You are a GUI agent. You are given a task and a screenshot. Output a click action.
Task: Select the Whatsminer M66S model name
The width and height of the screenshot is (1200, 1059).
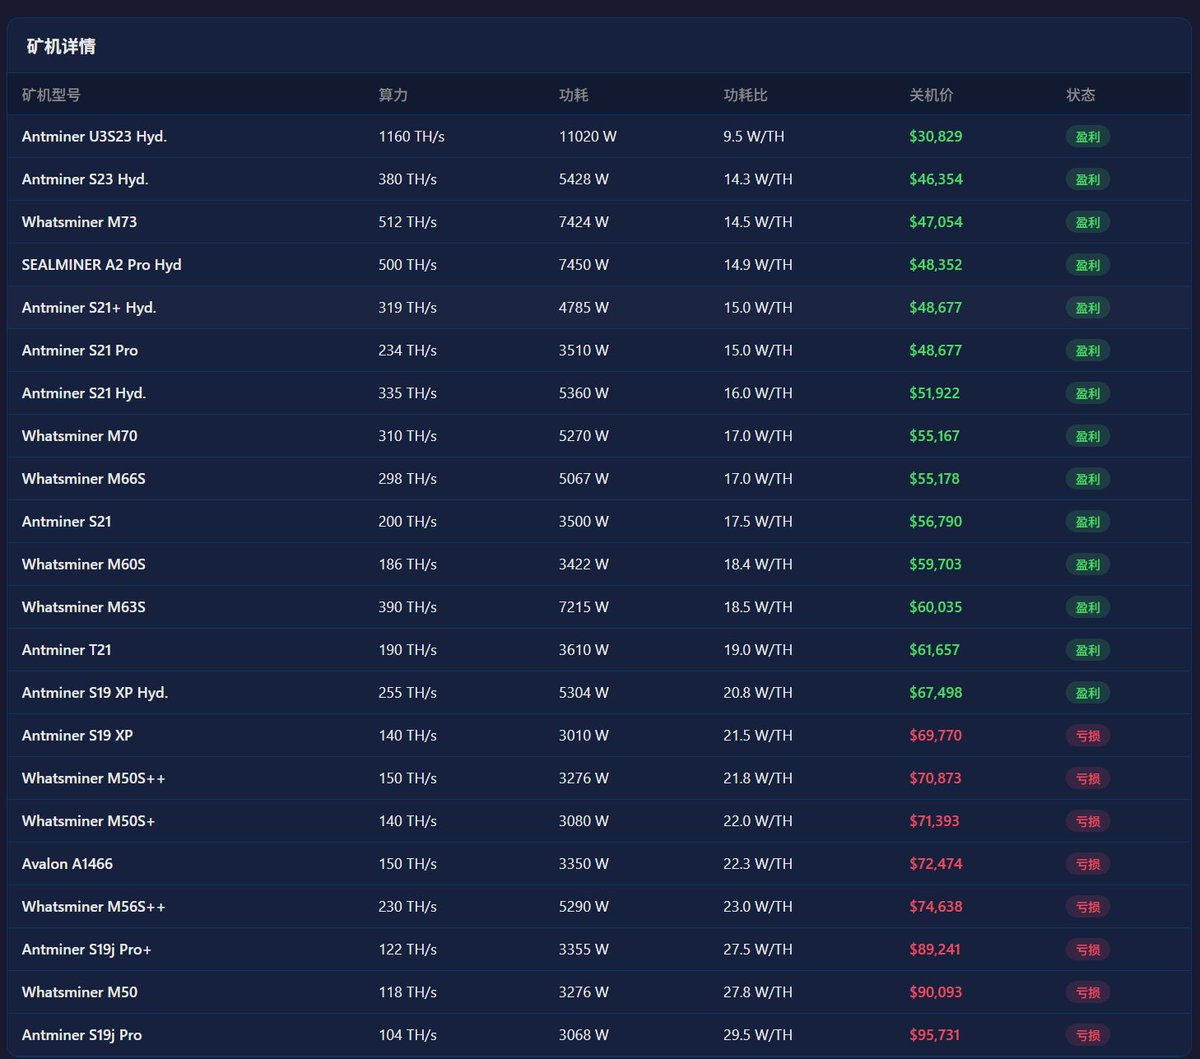84,479
